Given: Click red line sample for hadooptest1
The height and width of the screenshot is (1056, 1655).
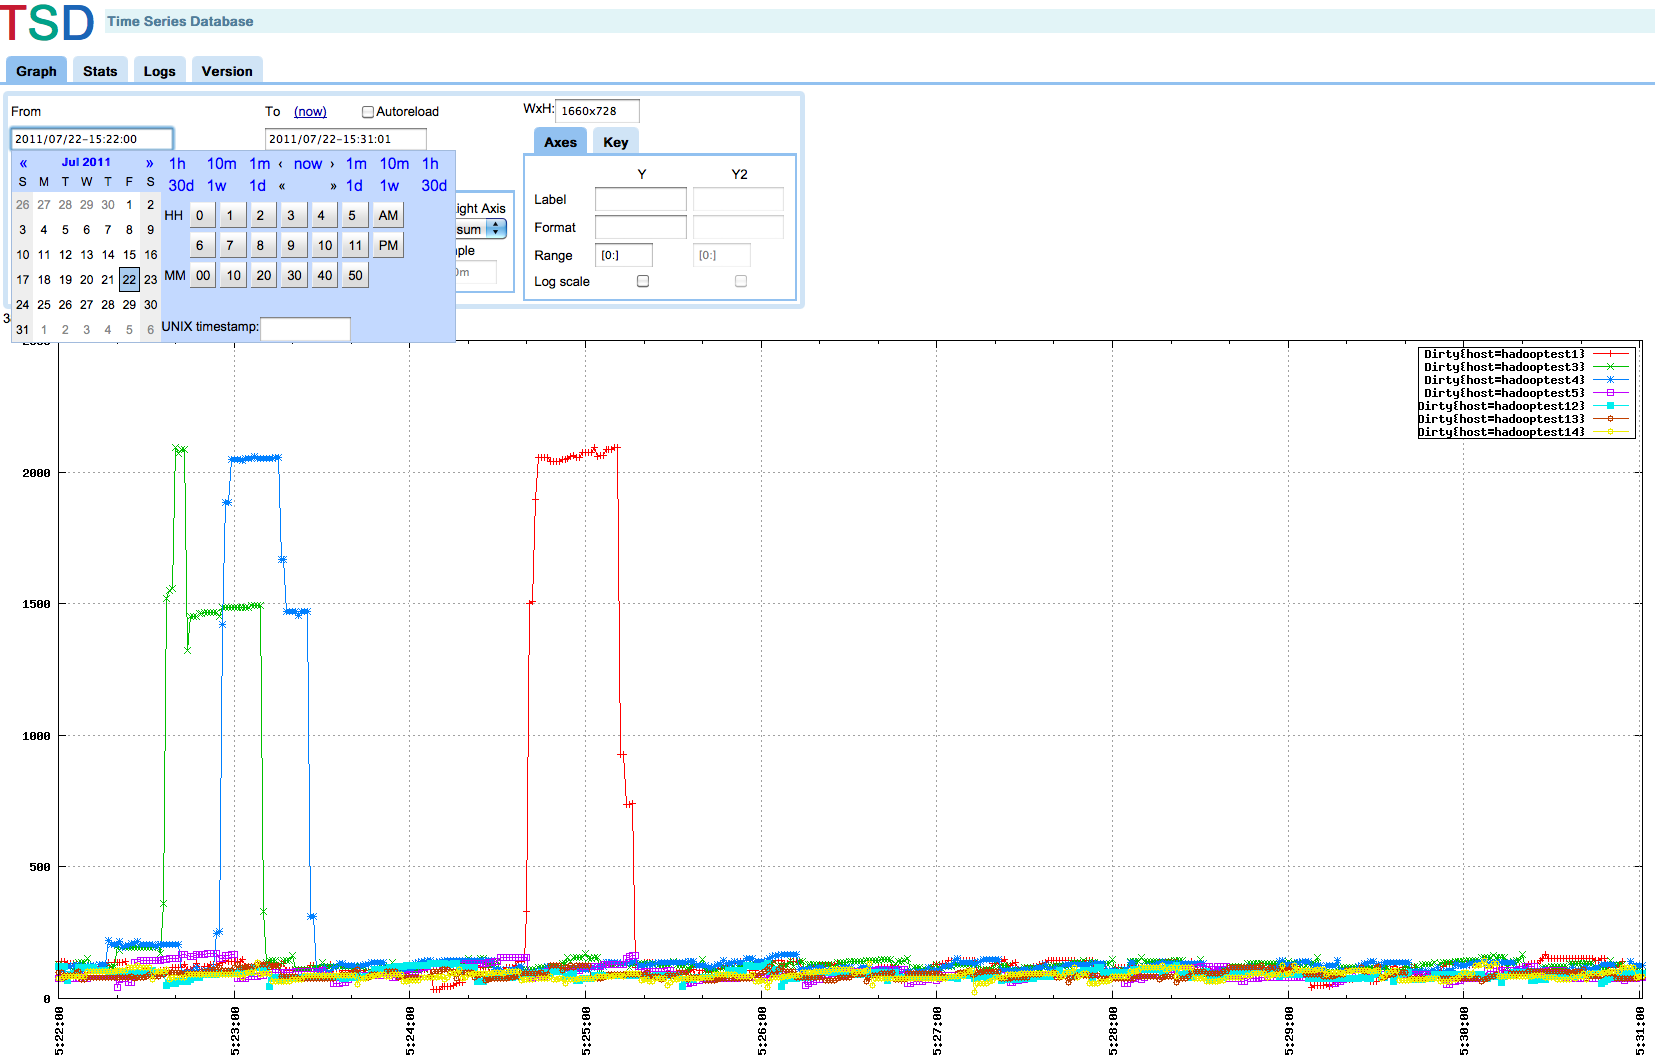Looking at the screenshot, I should (1611, 354).
